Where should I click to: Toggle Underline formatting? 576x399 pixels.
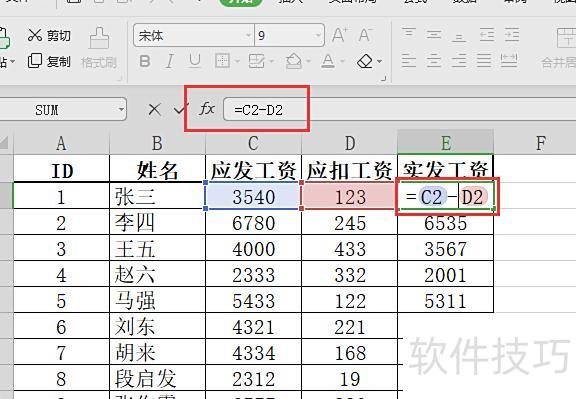pyautogui.click(x=195, y=61)
